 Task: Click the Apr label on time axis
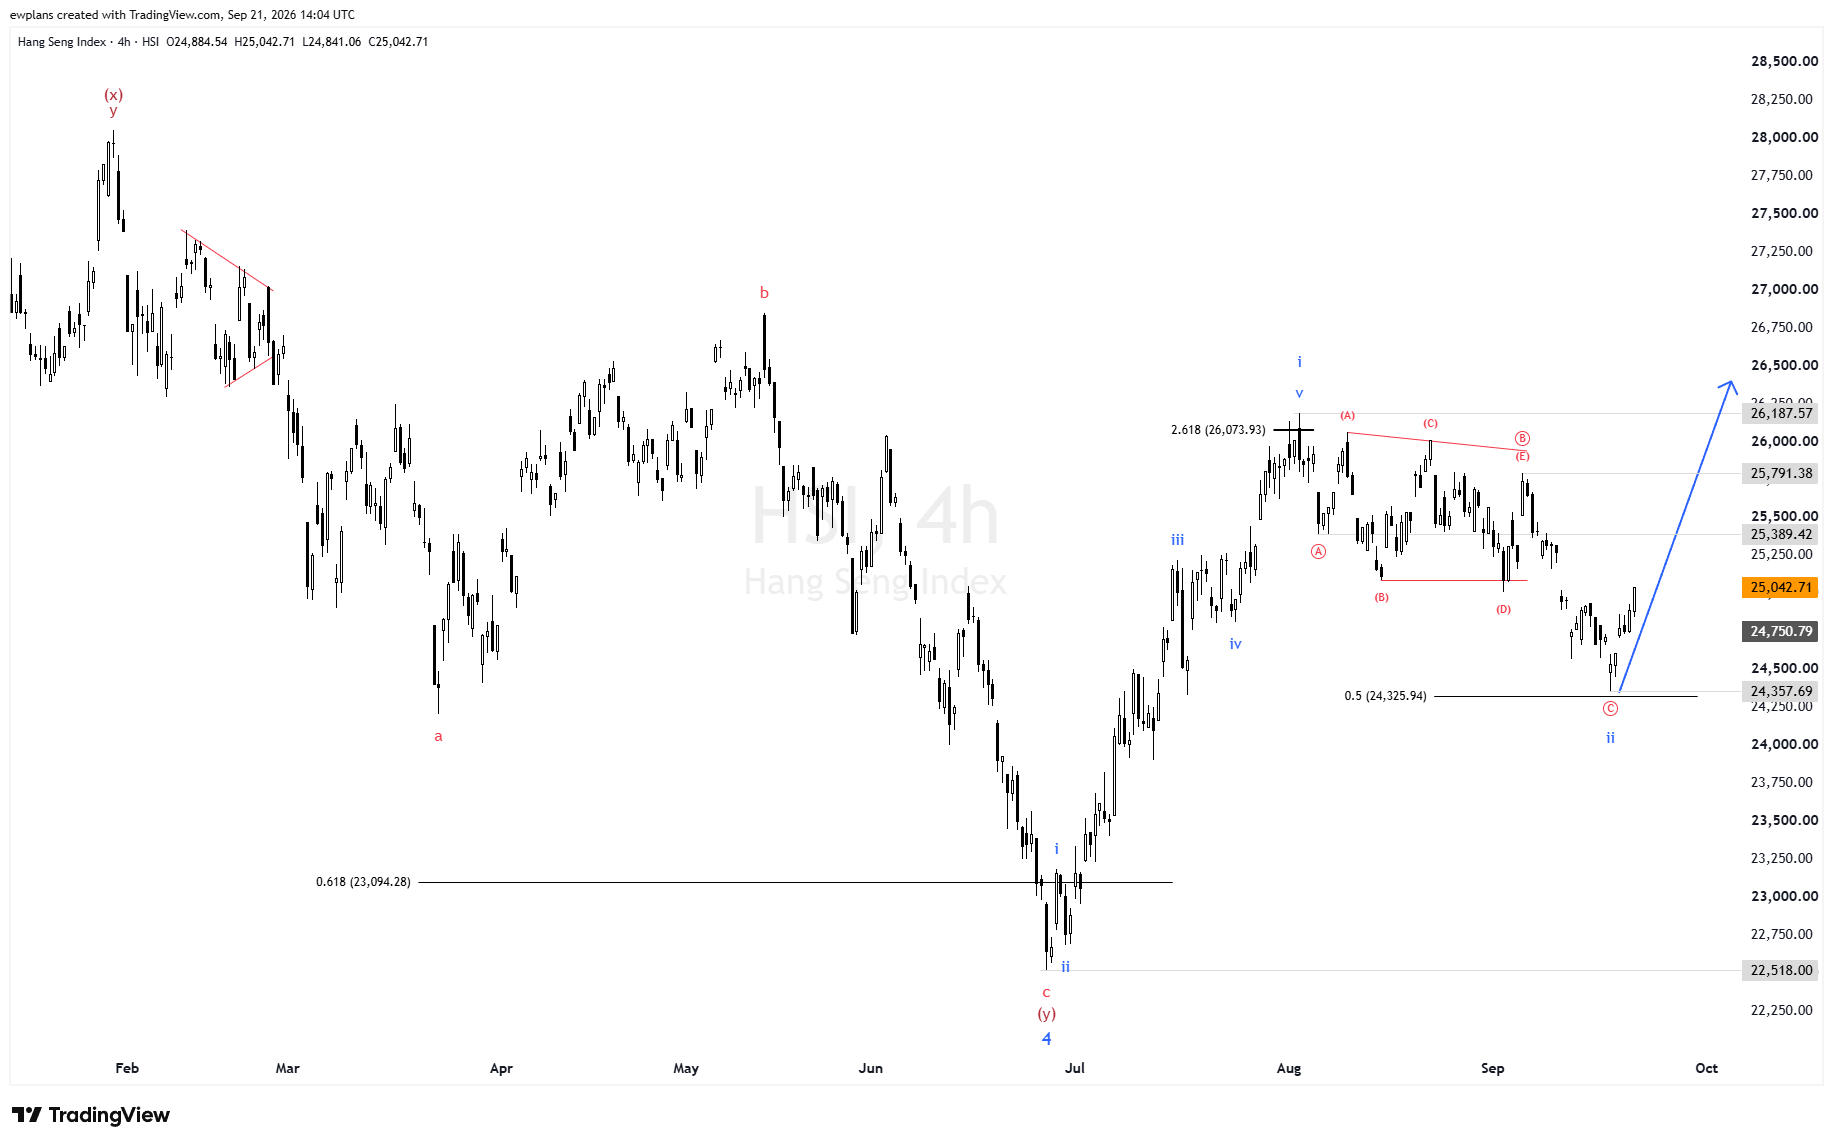(501, 1068)
